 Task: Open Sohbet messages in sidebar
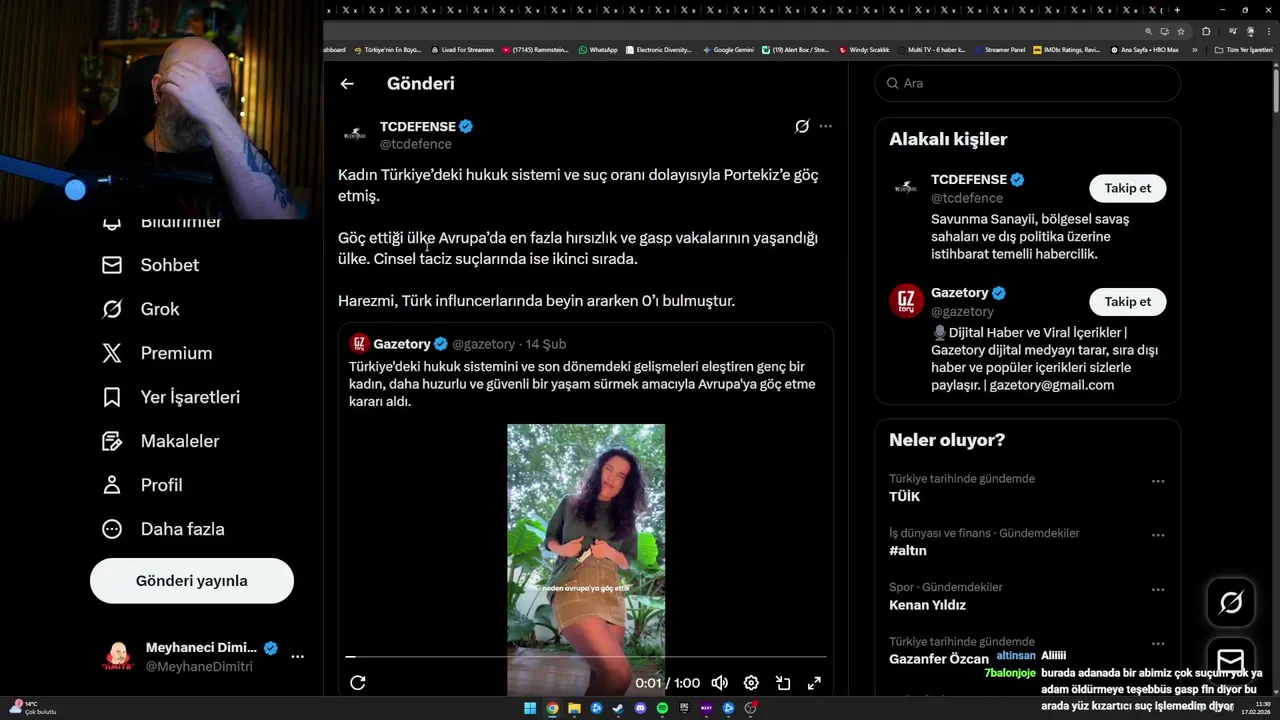(x=150, y=265)
